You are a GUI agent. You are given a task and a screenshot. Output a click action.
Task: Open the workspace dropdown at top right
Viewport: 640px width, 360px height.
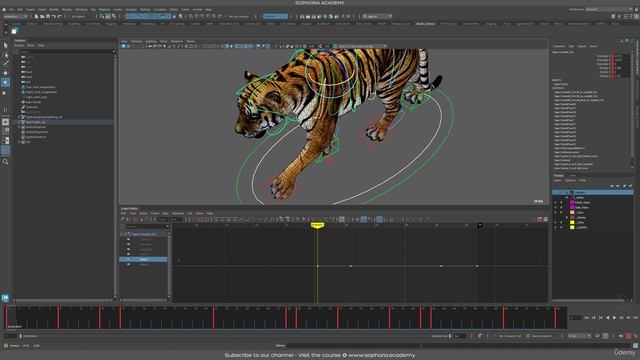pyautogui.click(x=608, y=9)
